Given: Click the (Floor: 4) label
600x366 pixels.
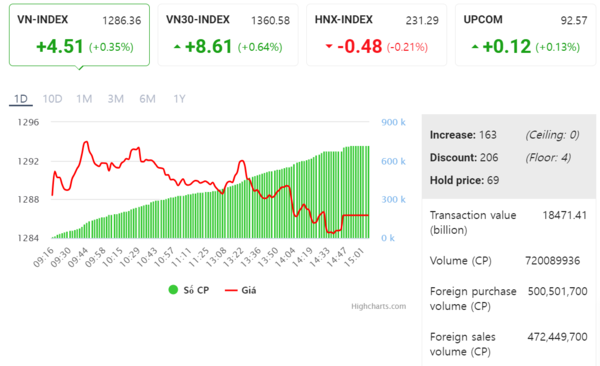Looking at the screenshot, I should (x=548, y=157).
